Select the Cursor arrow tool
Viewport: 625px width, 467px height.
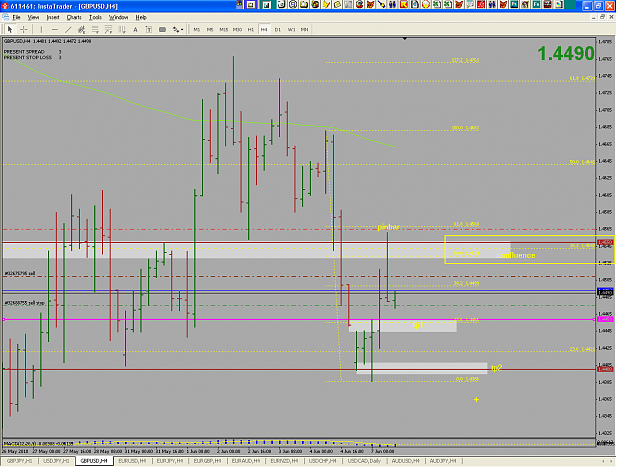[x=10, y=29]
